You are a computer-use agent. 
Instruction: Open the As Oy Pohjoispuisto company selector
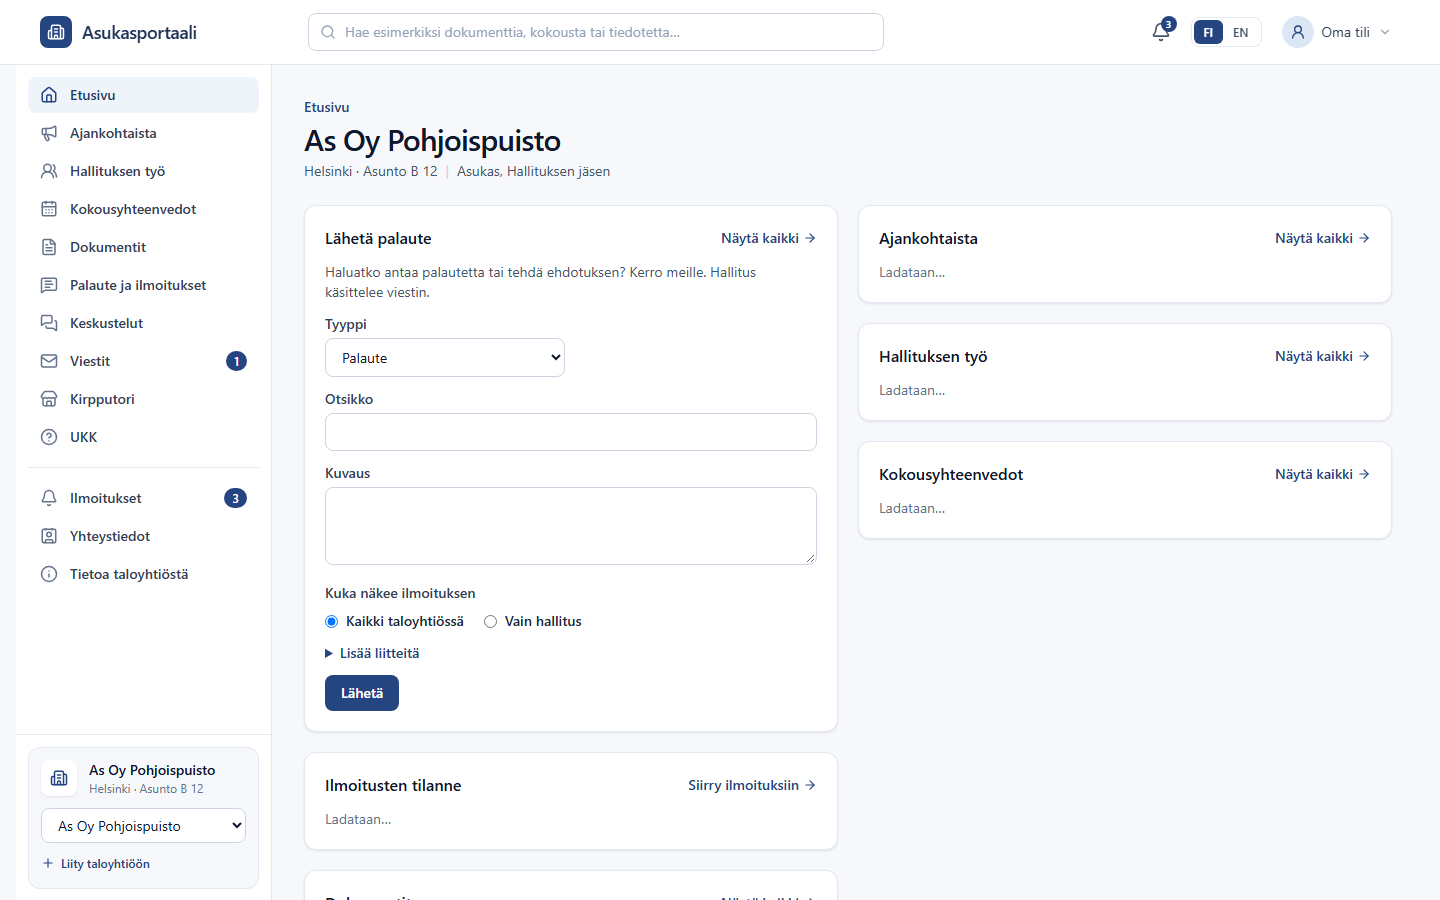pyautogui.click(x=143, y=826)
